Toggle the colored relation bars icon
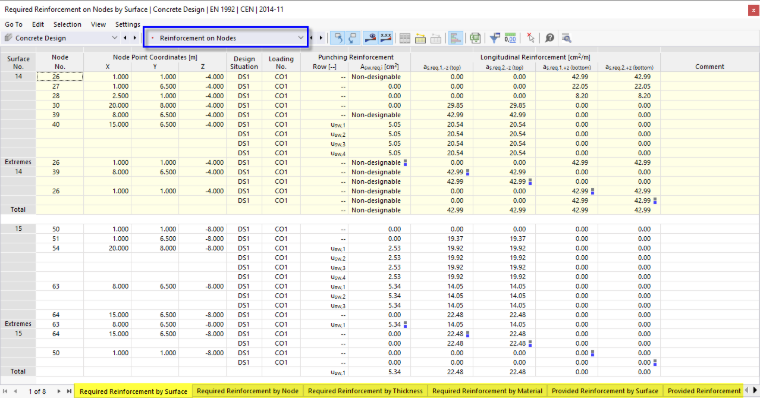The width and height of the screenshot is (760, 398). 455,38
